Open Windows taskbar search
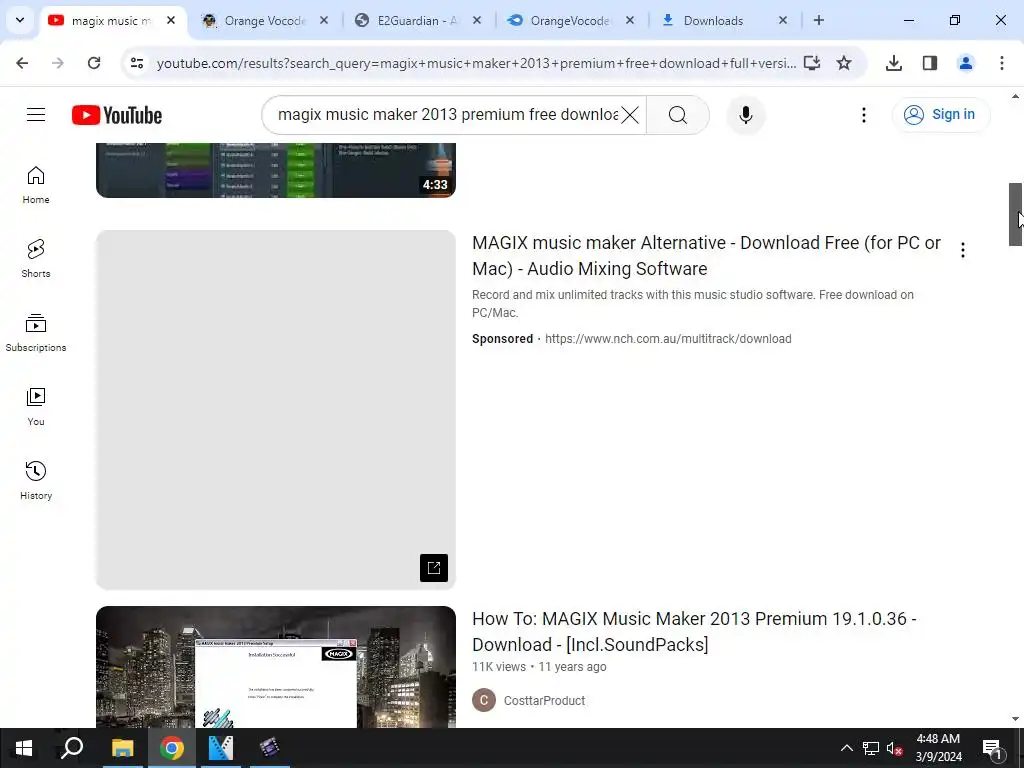This screenshot has height=768, width=1024. pyautogui.click(x=72, y=748)
